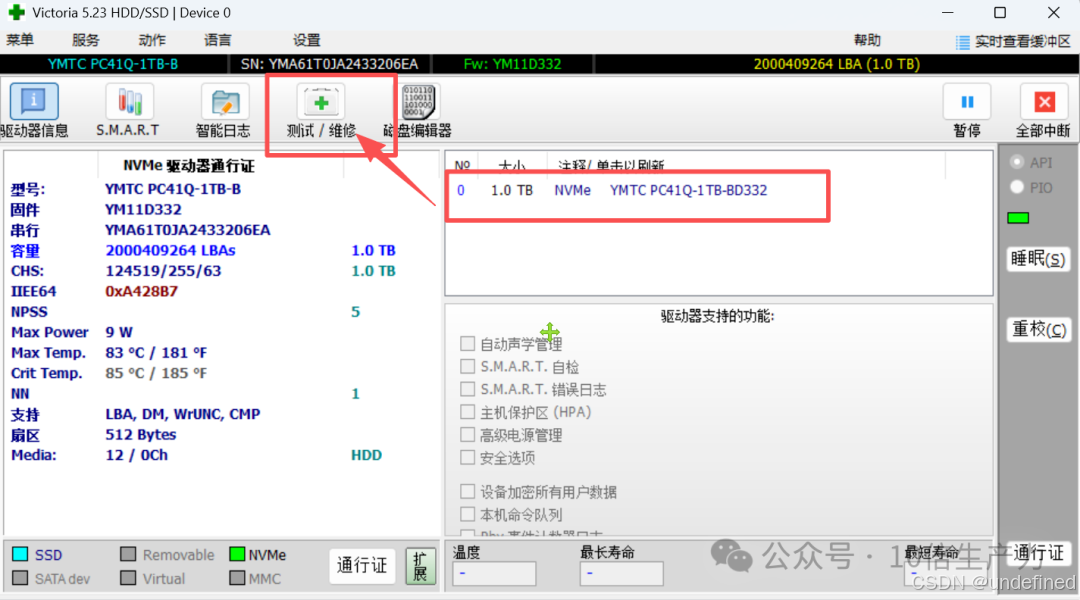This screenshot has width=1080, height=600.
Task: Click the 2000409264 LBA (1.0 TB) header text
Action: (837, 64)
